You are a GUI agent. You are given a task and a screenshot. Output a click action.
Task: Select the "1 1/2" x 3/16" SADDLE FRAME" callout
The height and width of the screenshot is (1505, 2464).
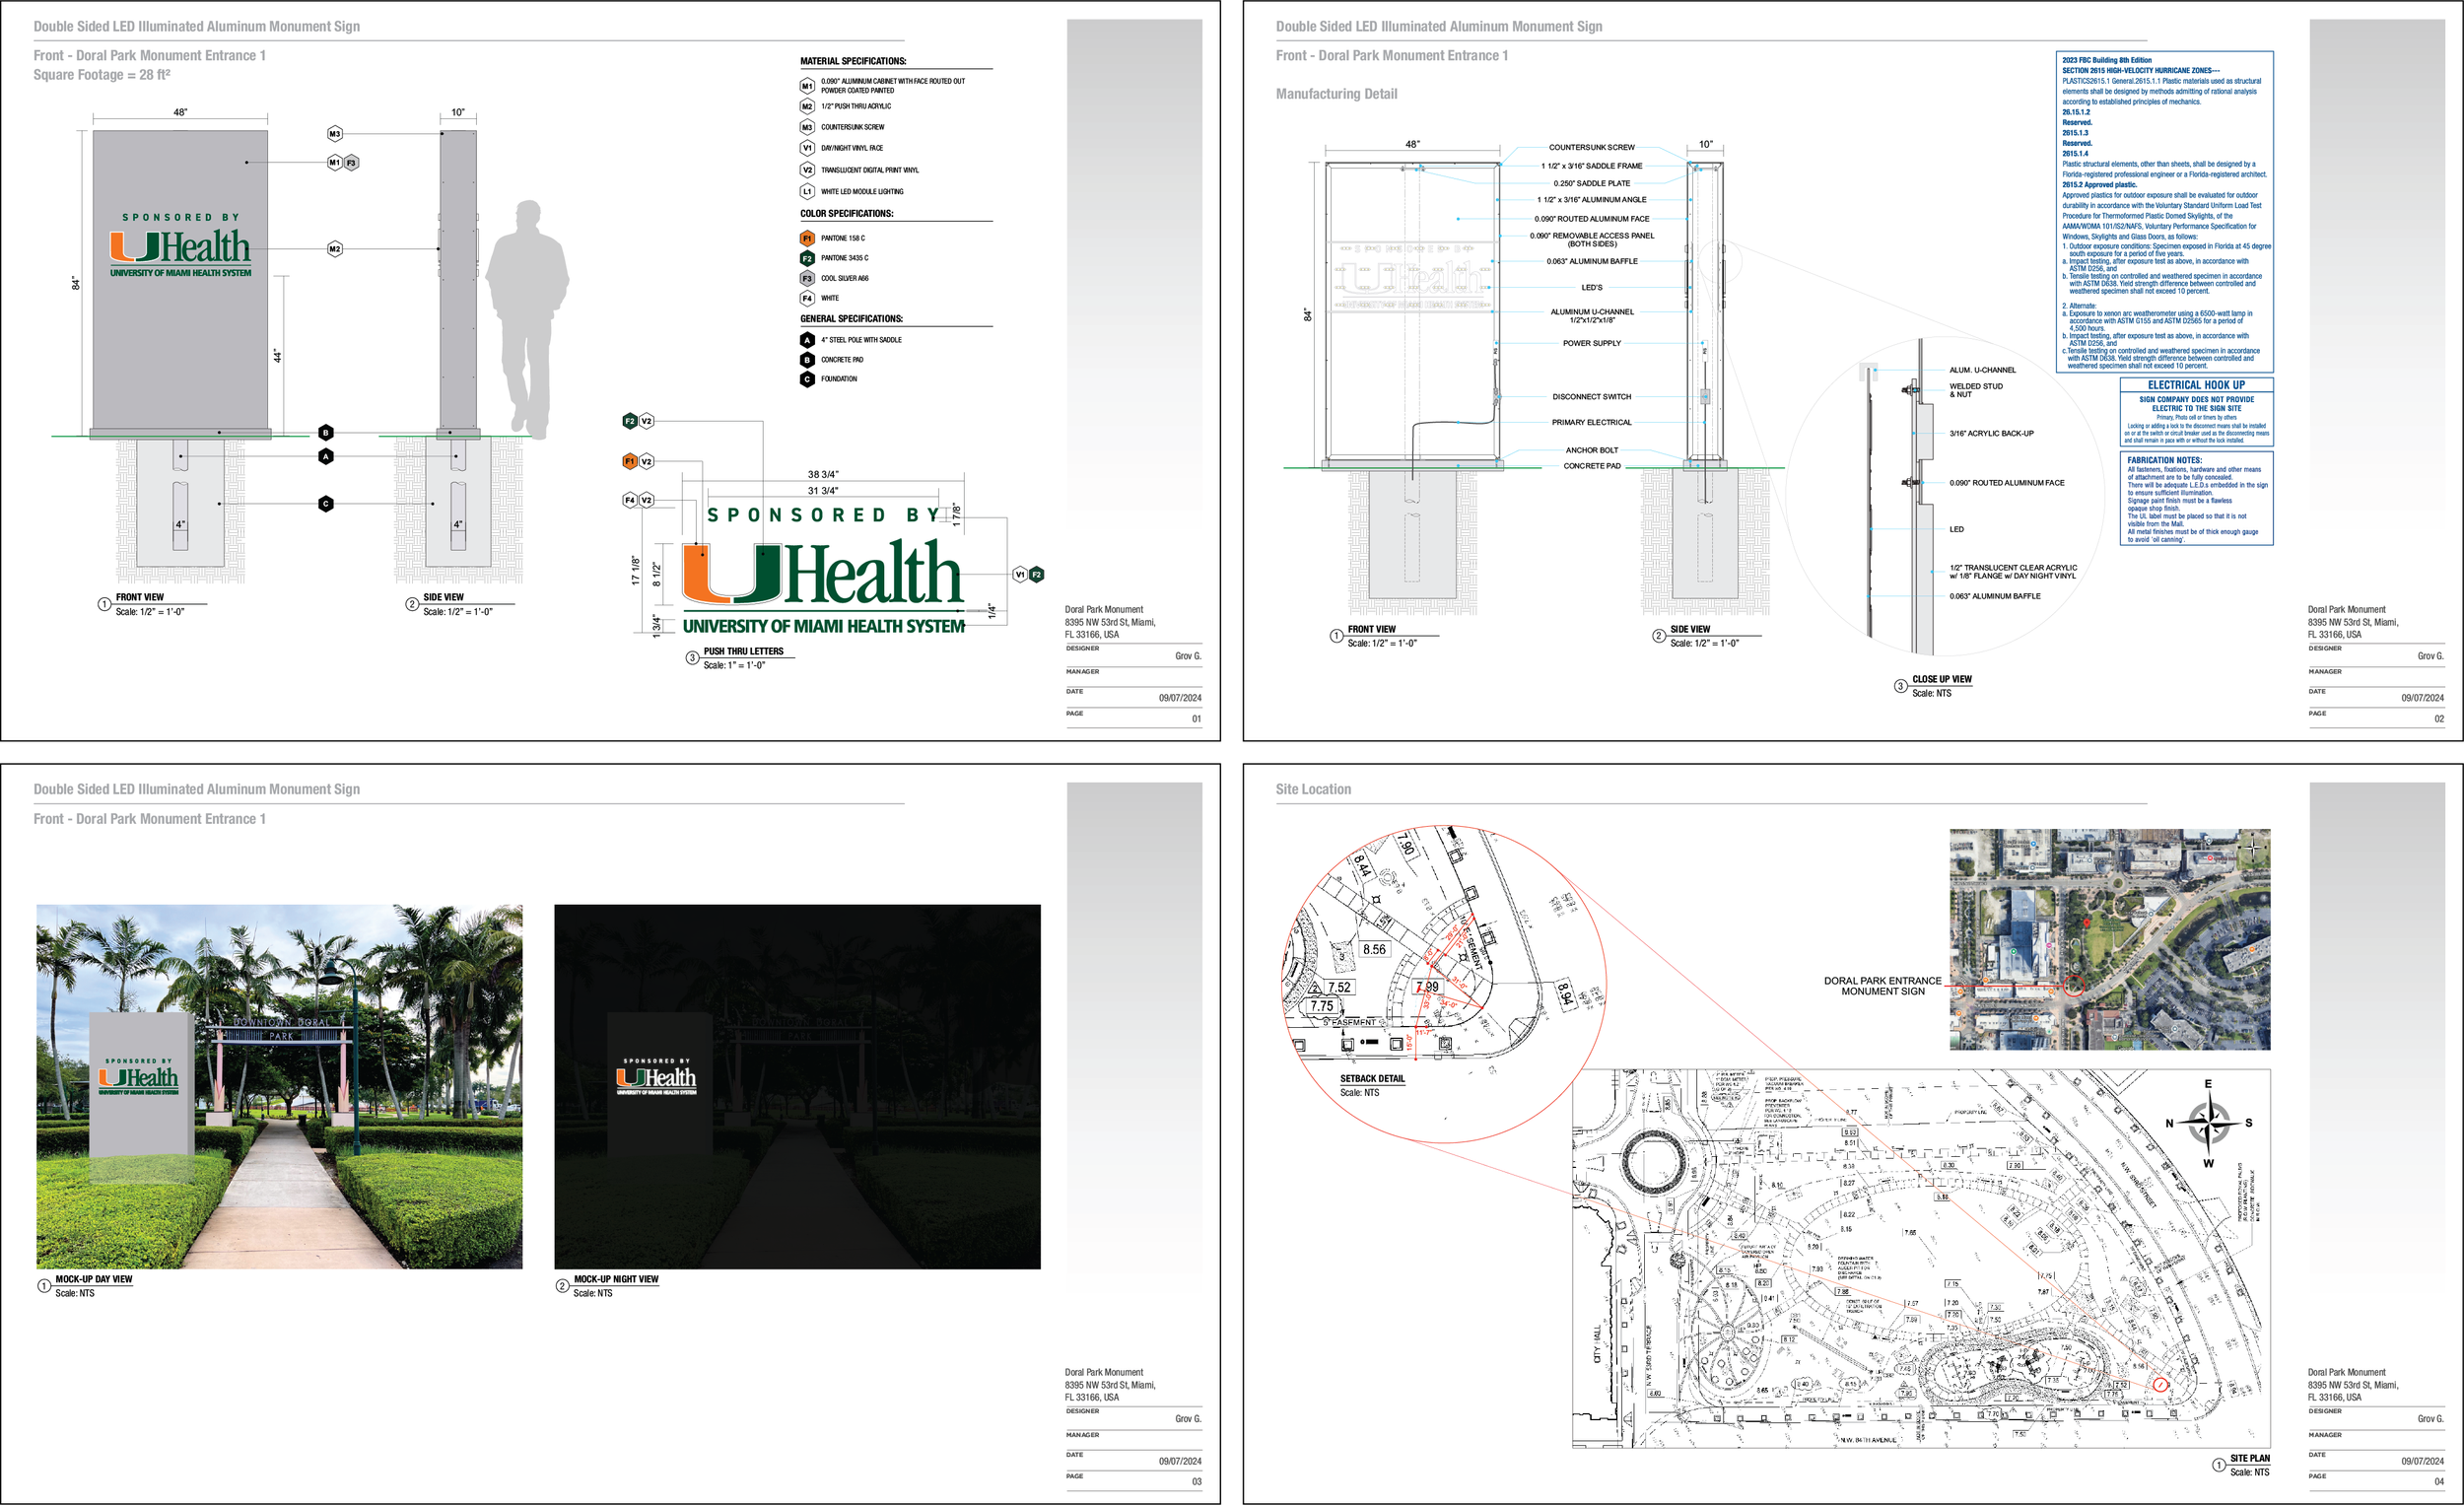(x=1591, y=166)
